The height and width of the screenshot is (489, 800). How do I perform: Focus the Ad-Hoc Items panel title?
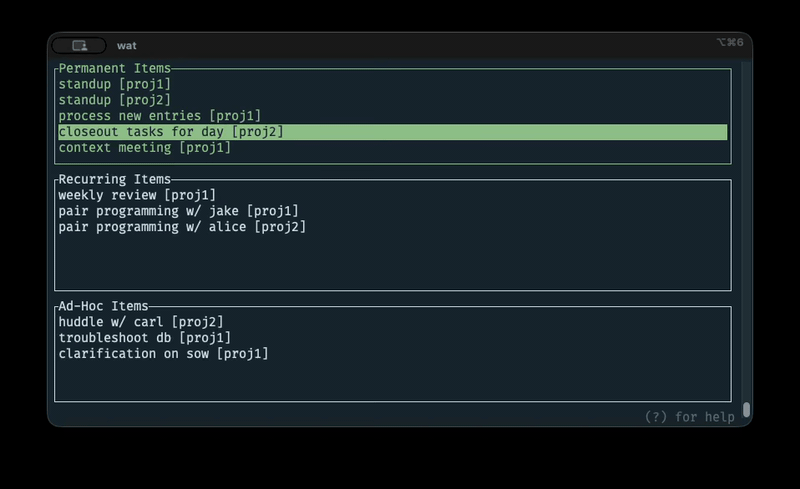click(103, 306)
